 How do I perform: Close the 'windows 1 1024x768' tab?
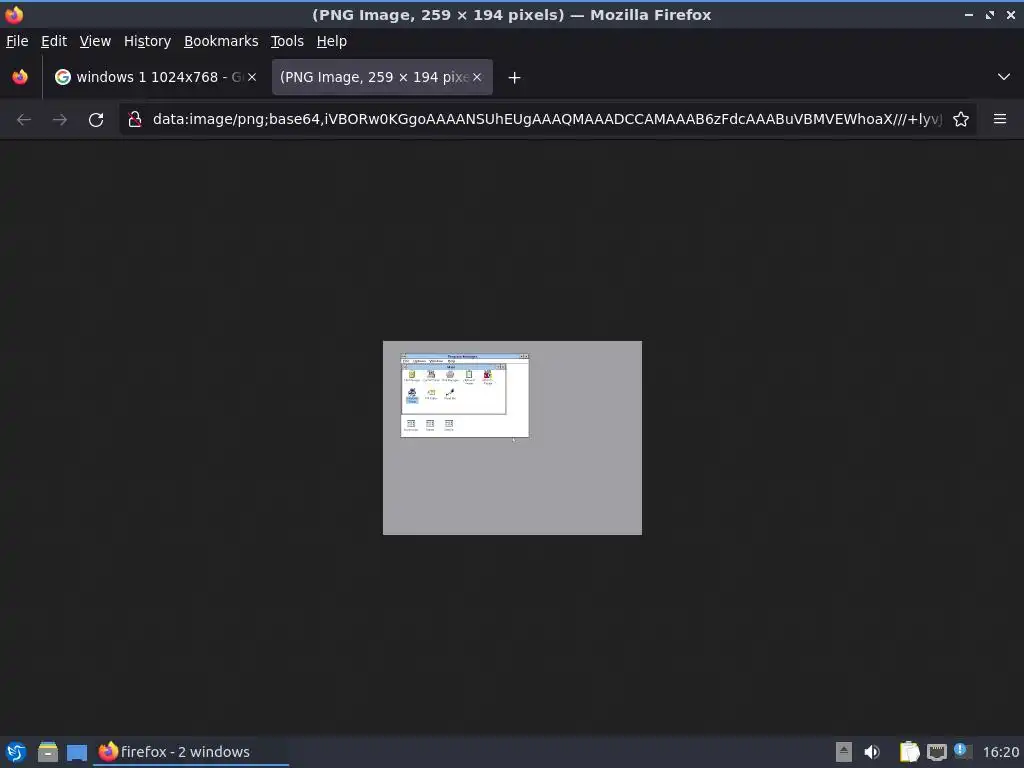tap(252, 77)
